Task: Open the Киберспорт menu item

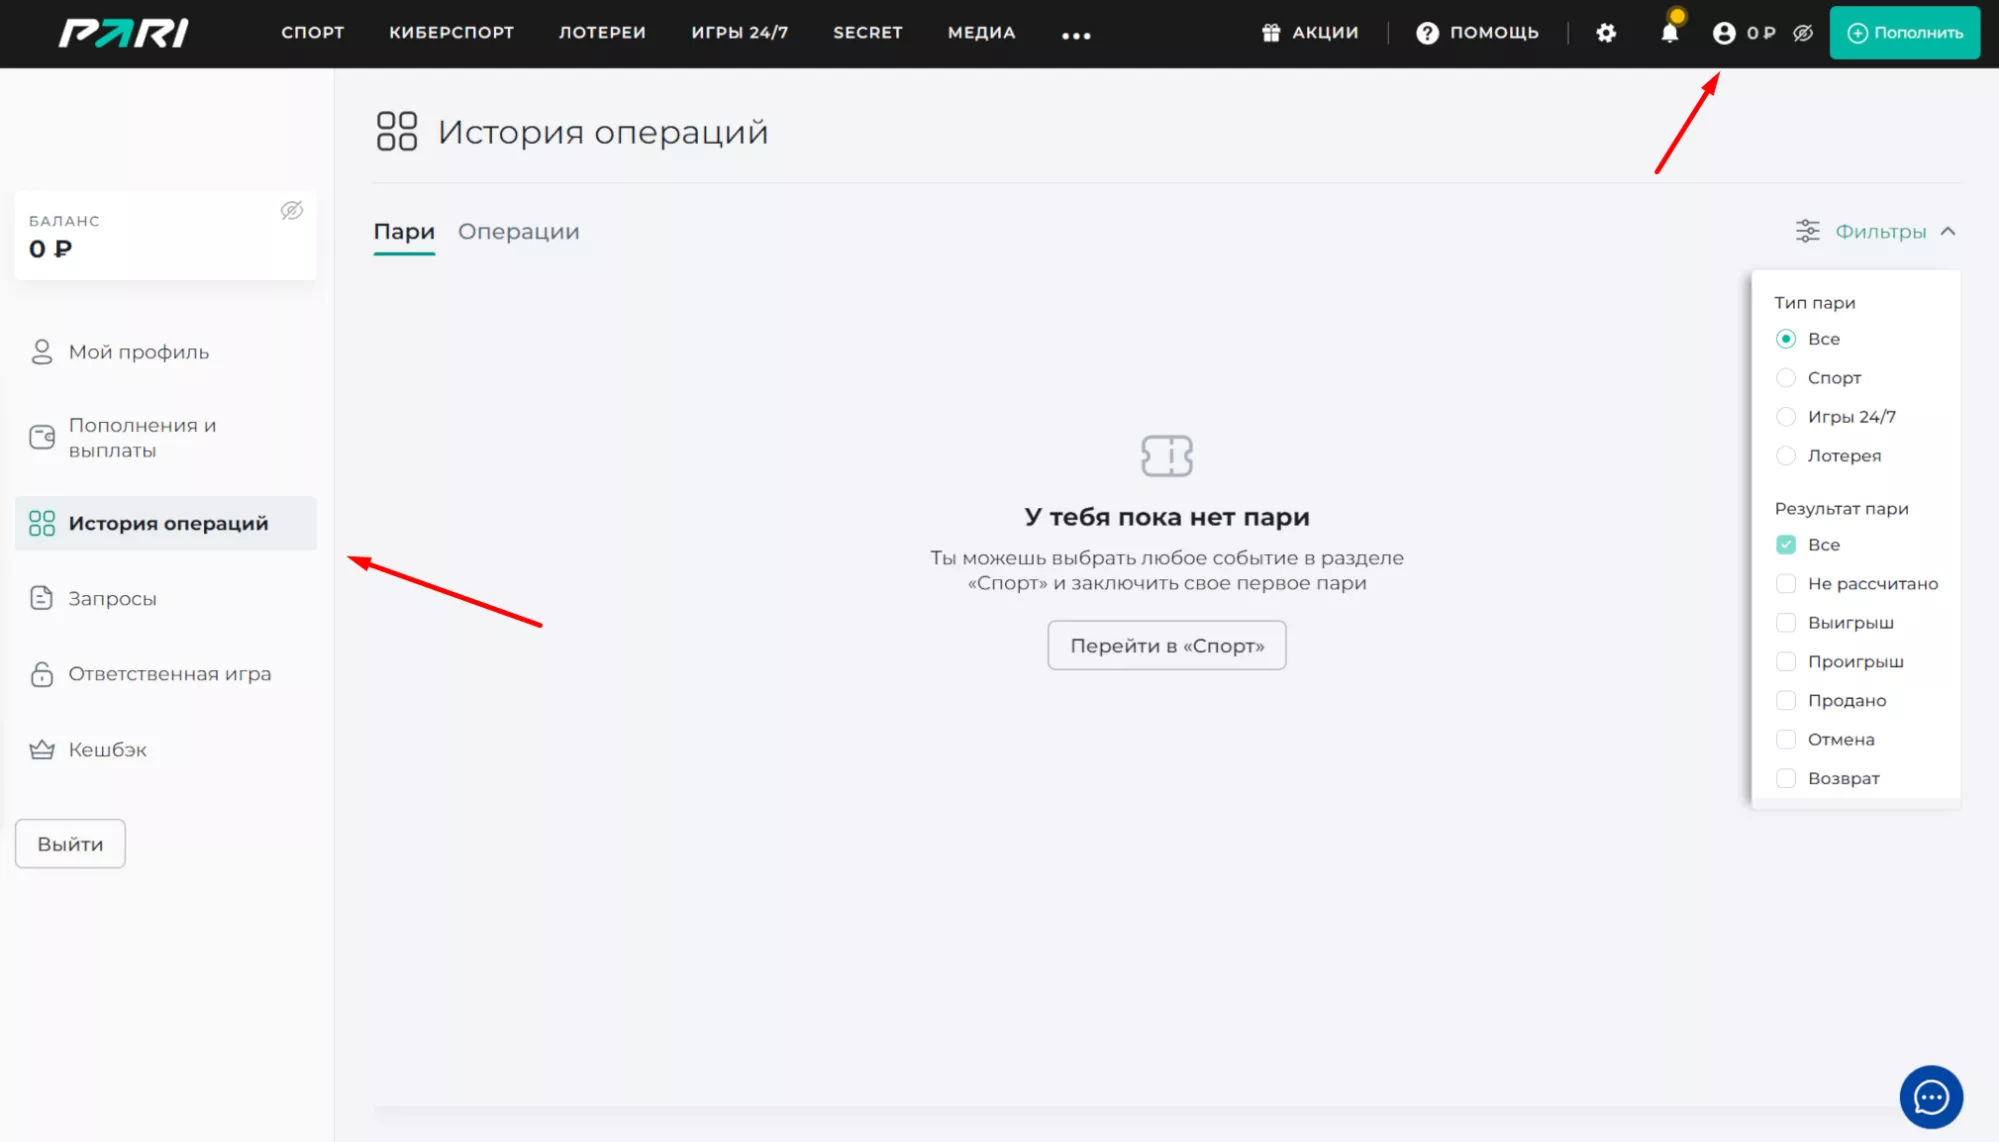Action: point(451,32)
